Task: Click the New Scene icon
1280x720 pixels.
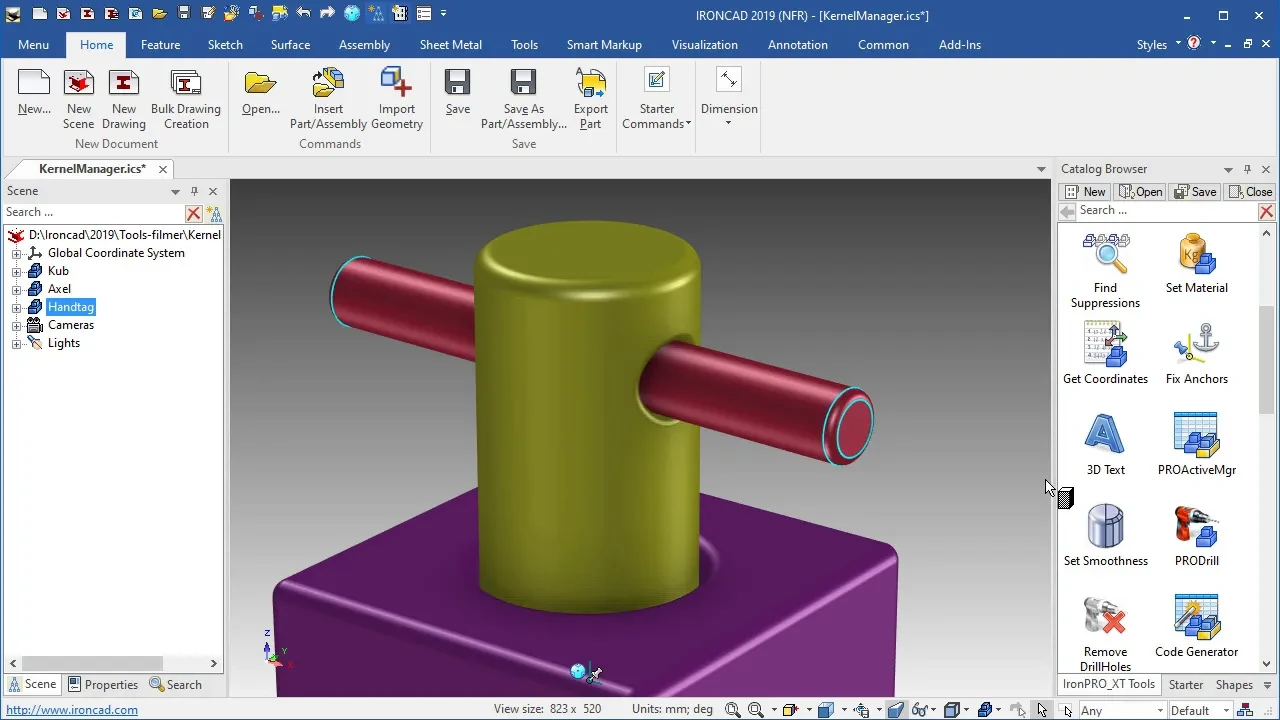Action: pyautogui.click(x=79, y=84)
